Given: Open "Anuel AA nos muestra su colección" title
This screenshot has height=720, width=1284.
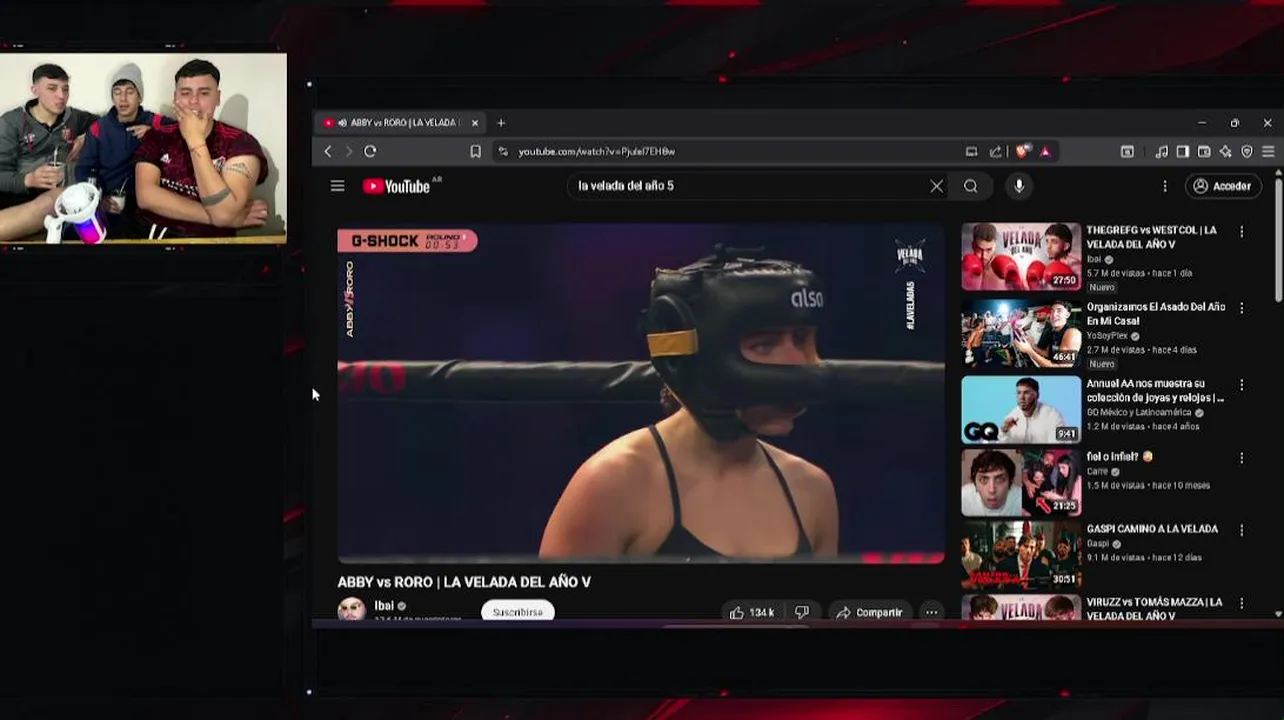Looking at the screenshot, I should (1155, 390).
